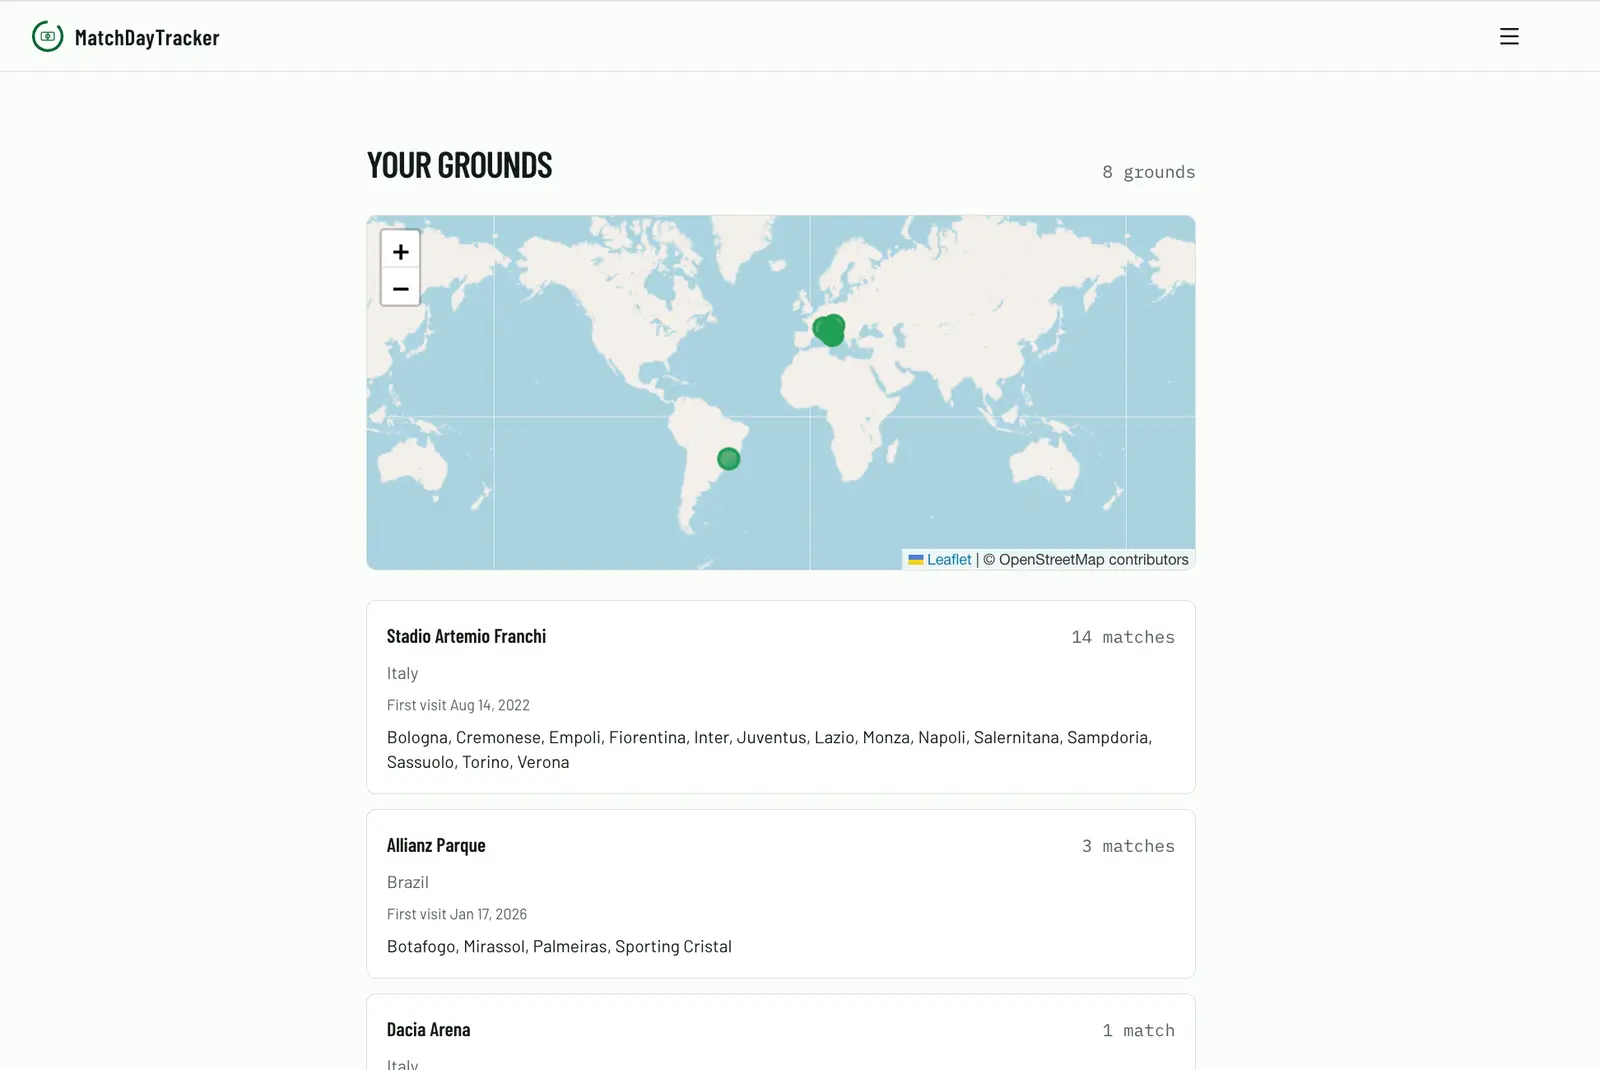Open the Leaflet attribution link
This screenshot has height=1070, width=1600.
coord(949,560)
